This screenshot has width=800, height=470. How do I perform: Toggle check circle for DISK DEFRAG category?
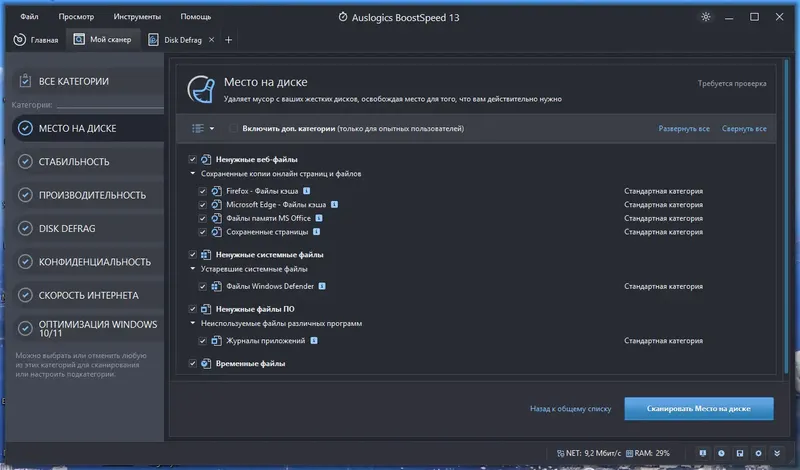click(x=25, y=228)
